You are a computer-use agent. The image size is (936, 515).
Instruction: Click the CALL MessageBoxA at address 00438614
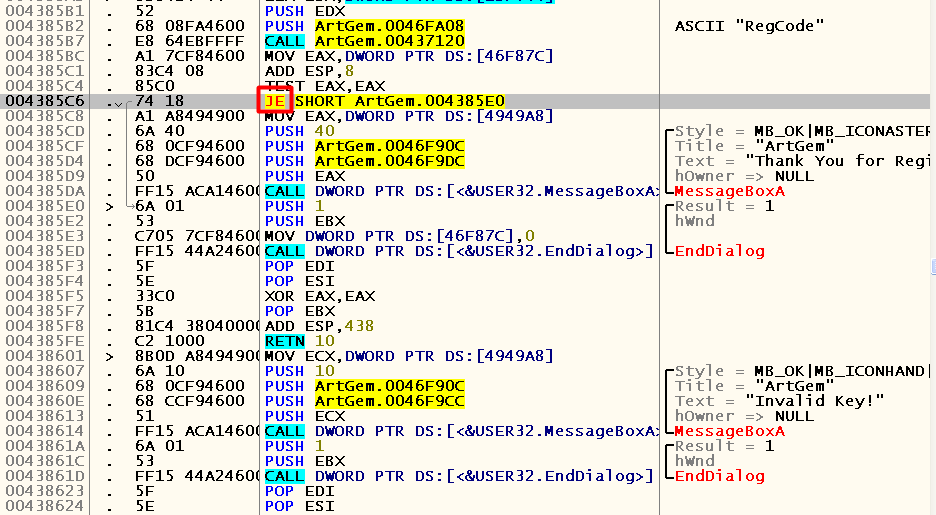pos(461,431)
